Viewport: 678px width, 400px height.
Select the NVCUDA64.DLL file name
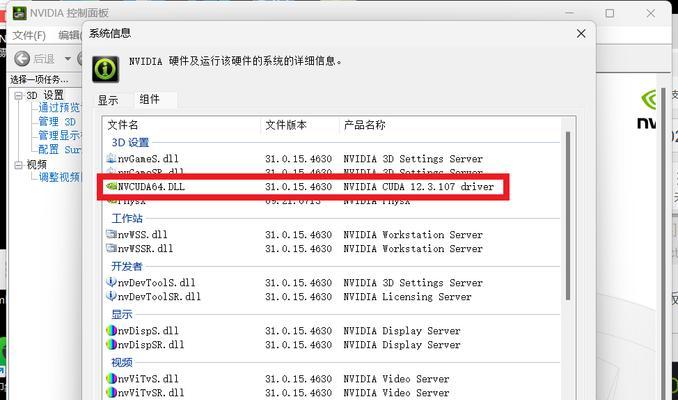tap(151, 187)
